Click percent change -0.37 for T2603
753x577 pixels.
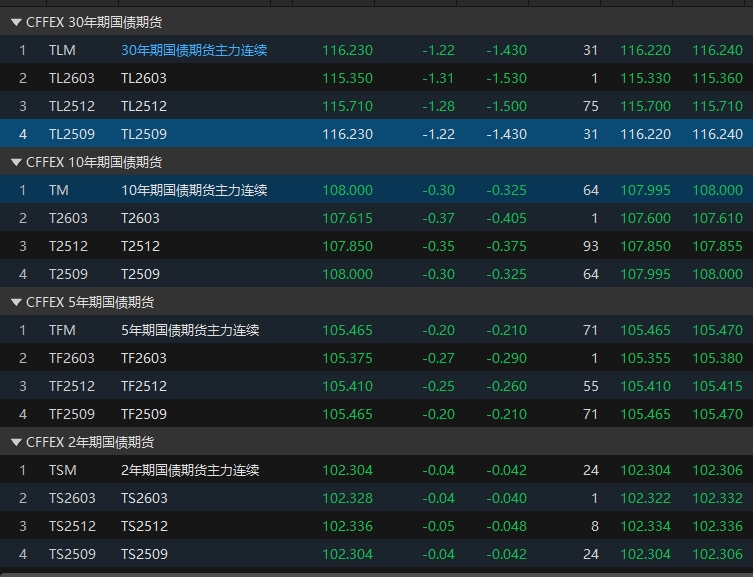438,218
